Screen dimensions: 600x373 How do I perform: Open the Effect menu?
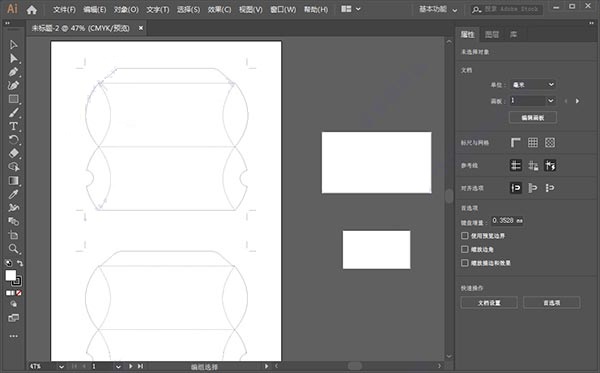[220, 10]
